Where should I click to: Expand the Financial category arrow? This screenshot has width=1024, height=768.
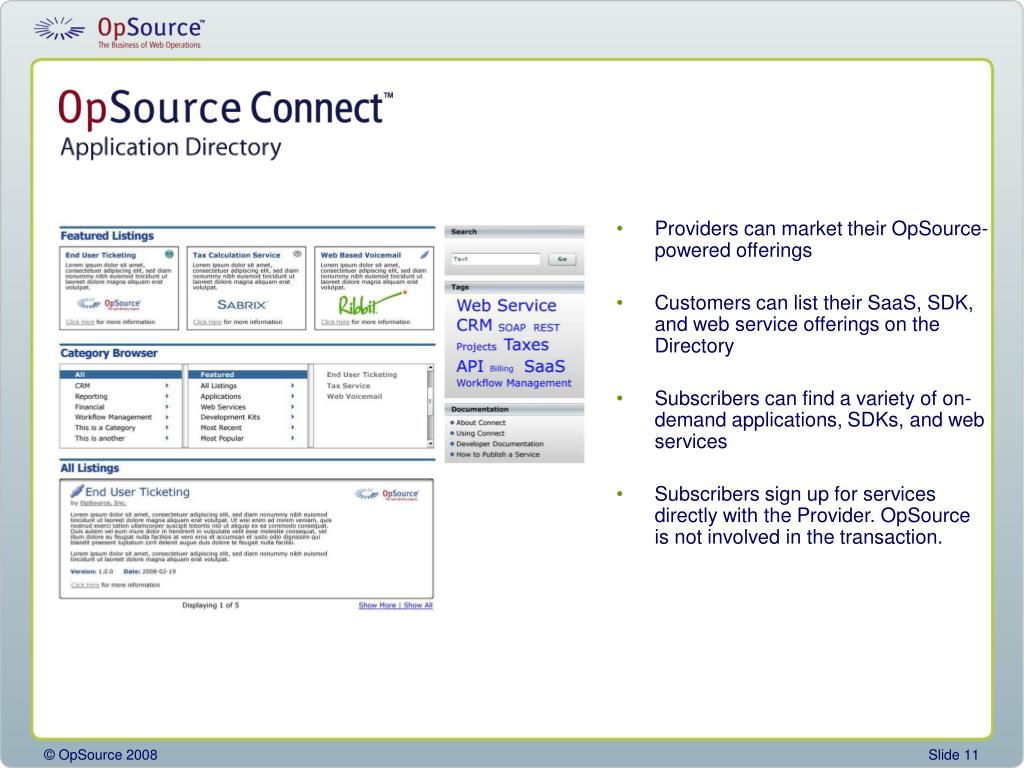pos(167,407)
